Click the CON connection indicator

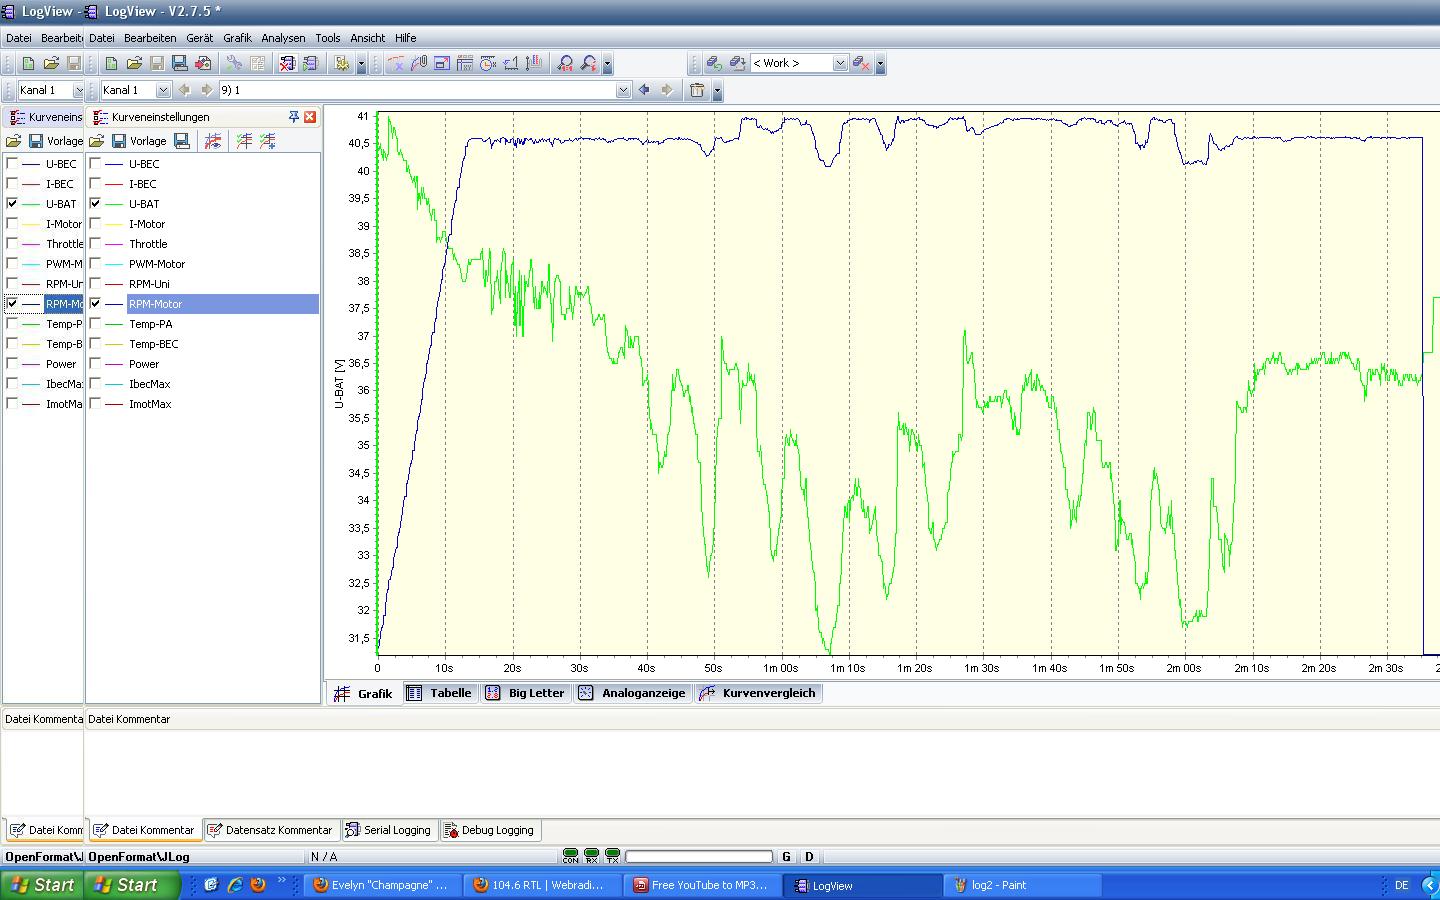tap(570, 856)
